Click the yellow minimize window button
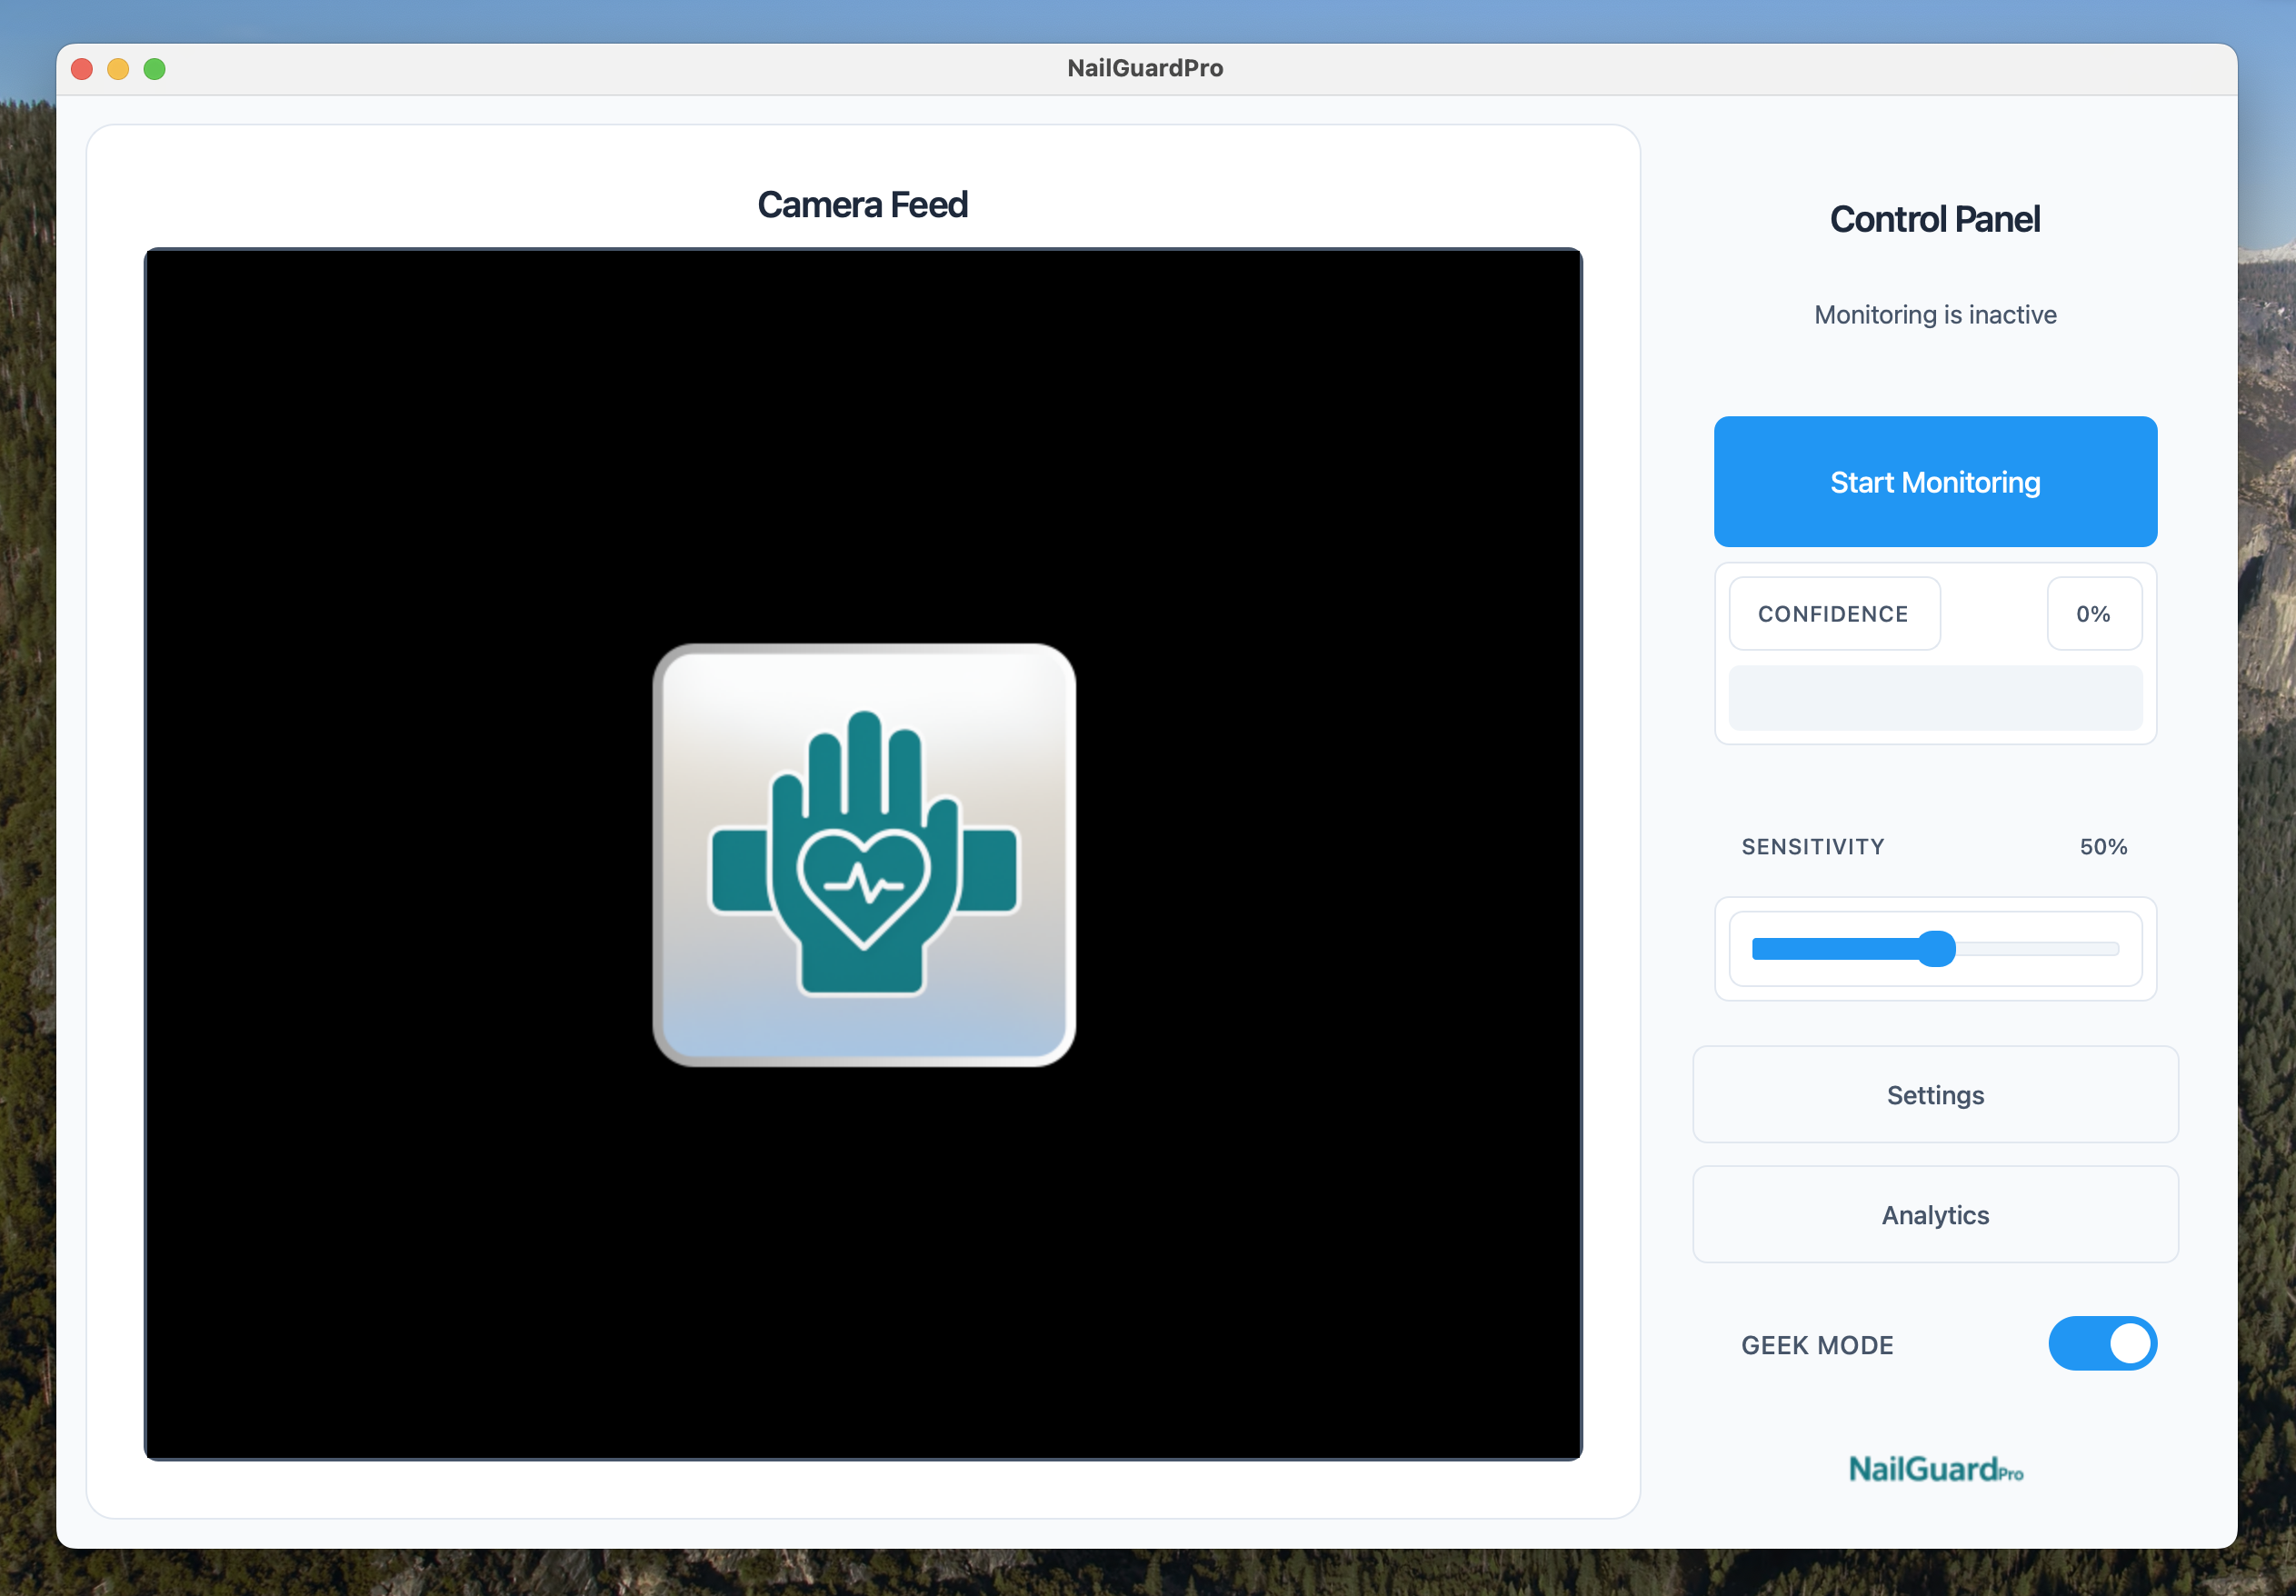The height and width of the screenshot is (1596, 2296). [118, 69]
